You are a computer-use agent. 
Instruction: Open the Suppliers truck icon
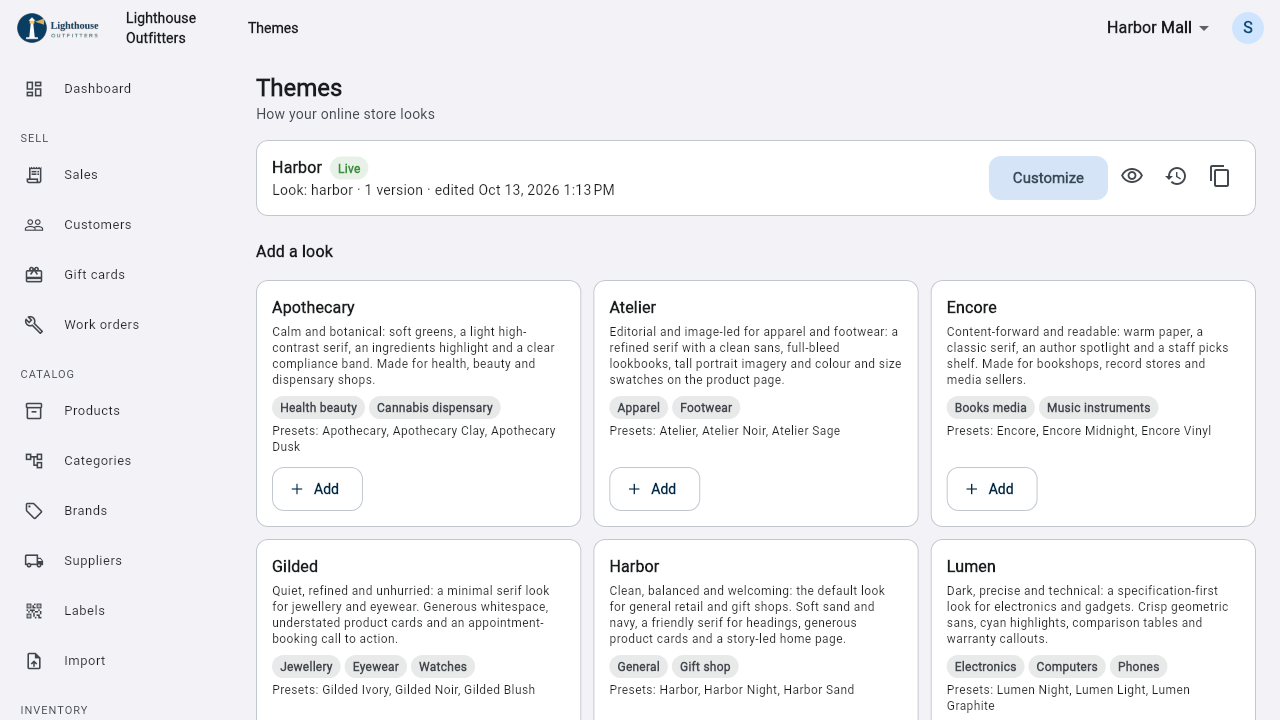[x=34, y=561]
